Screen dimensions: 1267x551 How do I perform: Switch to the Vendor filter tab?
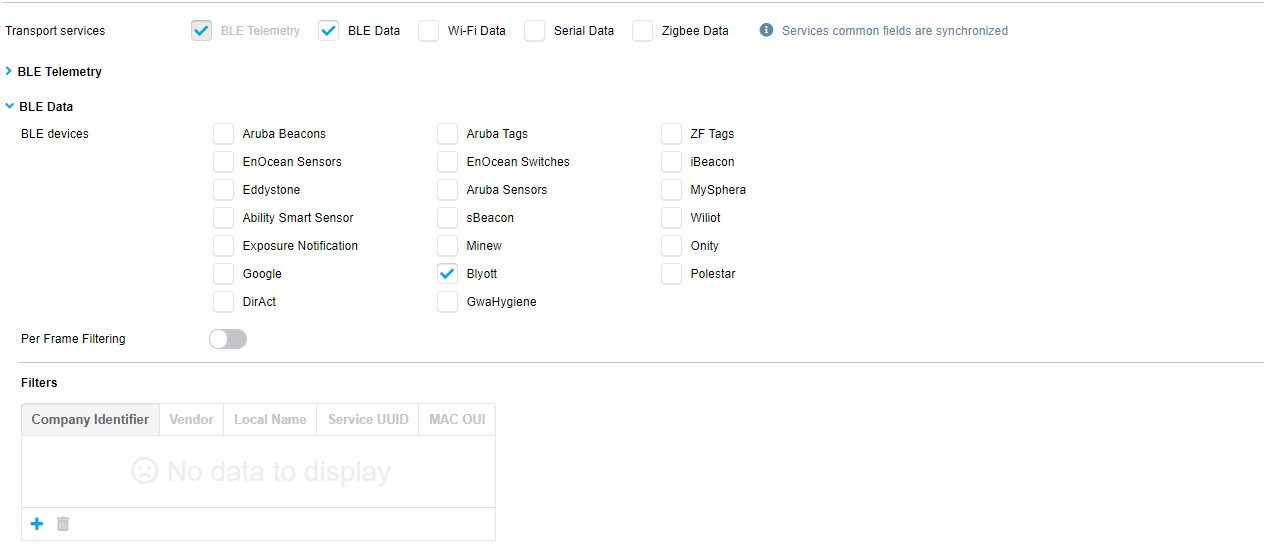click(x=191, y=420)
